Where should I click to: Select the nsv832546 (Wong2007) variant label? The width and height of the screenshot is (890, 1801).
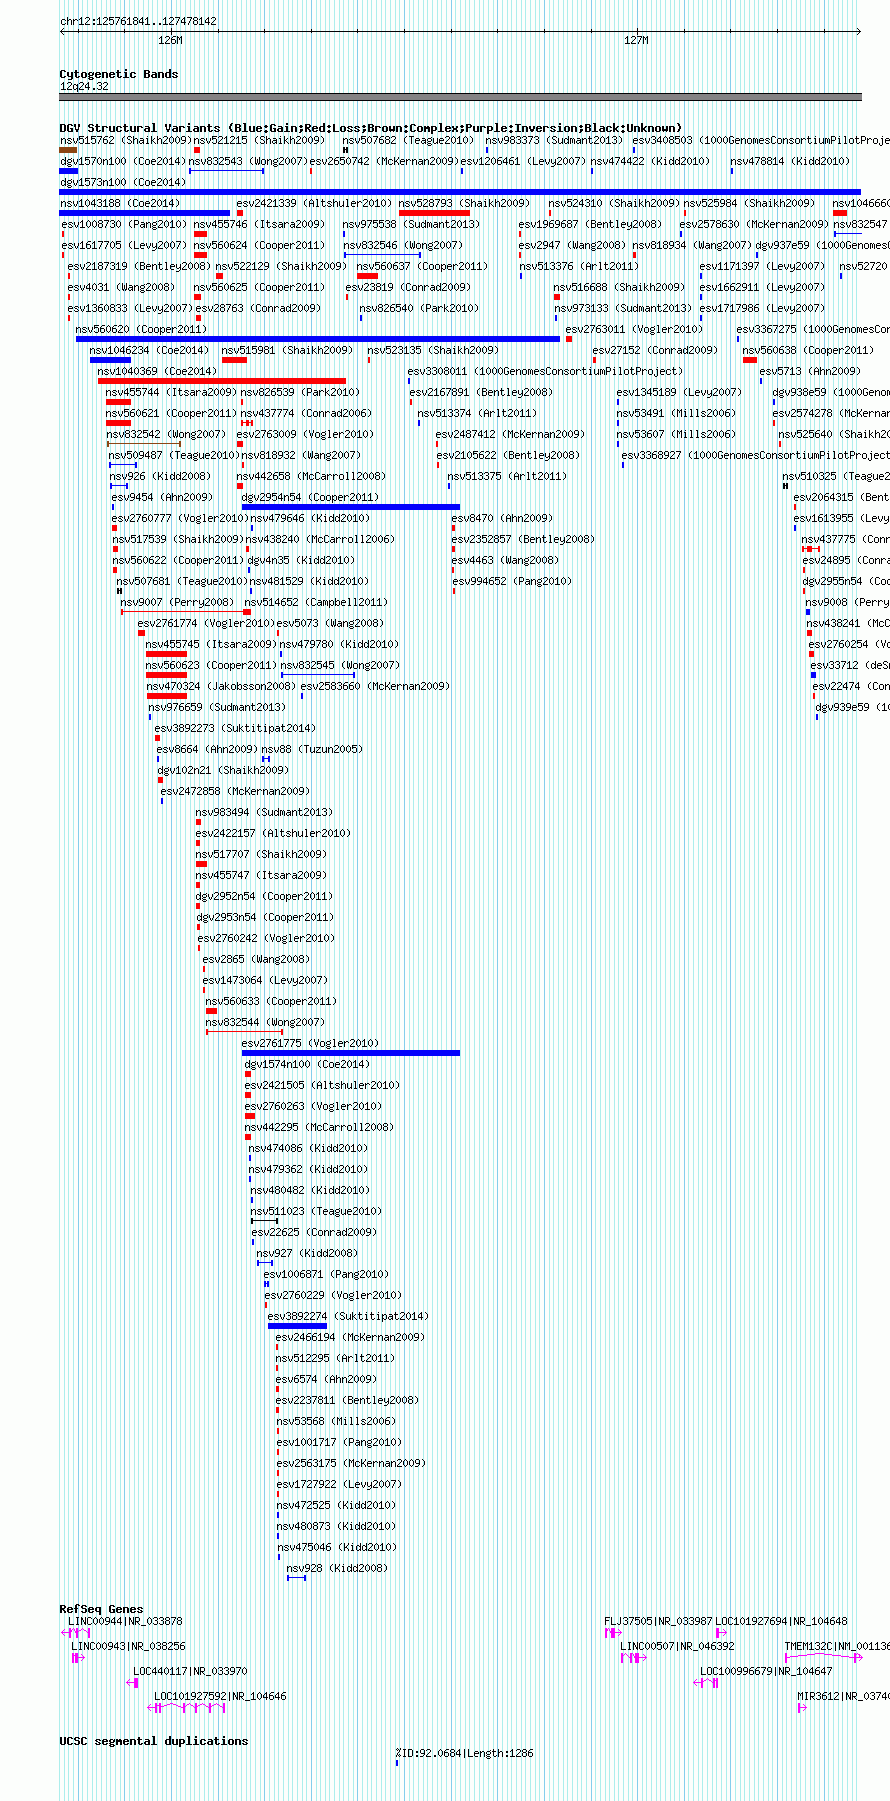[403, 245]
